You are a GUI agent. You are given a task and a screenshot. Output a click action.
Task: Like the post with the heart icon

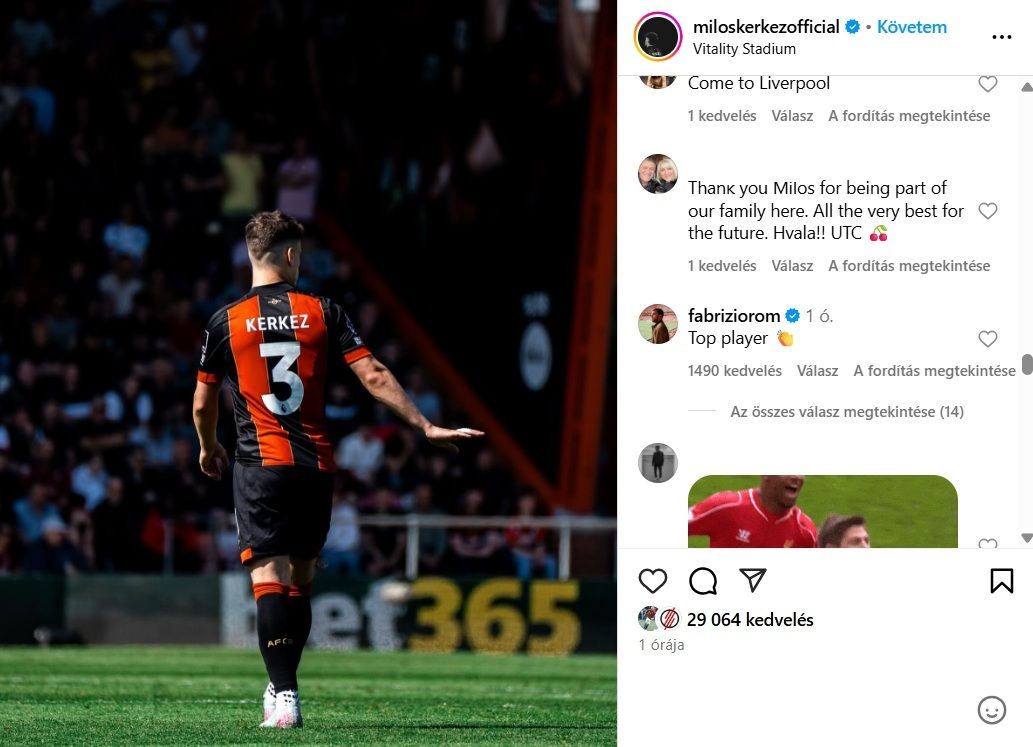(653, 581)
